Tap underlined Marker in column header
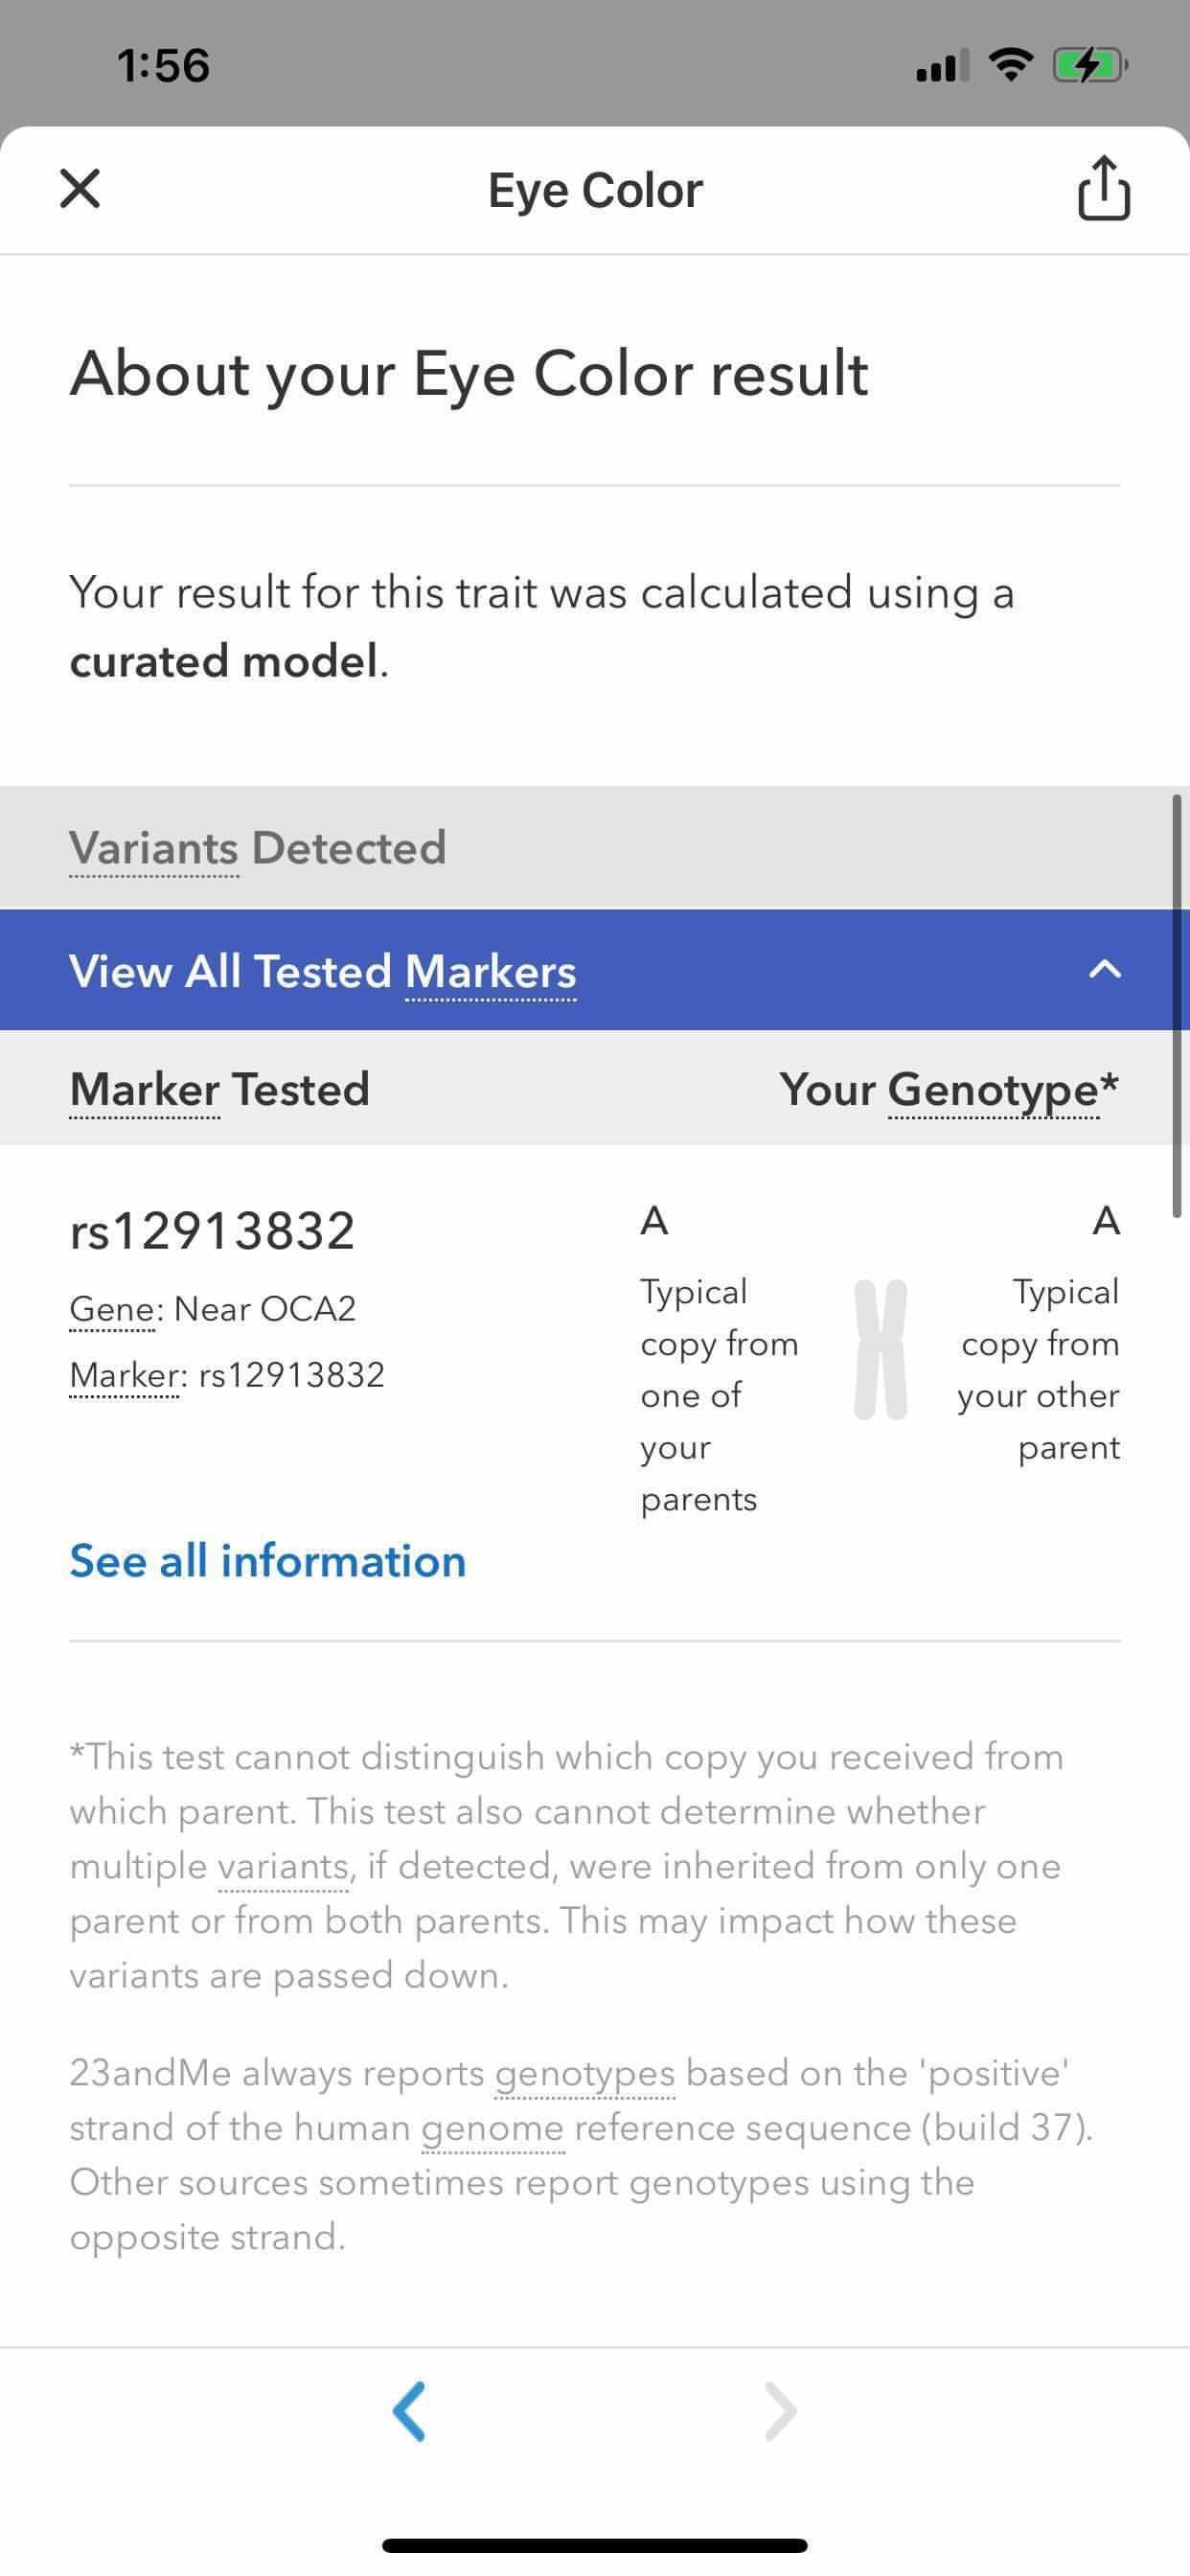 [144, 1089]
